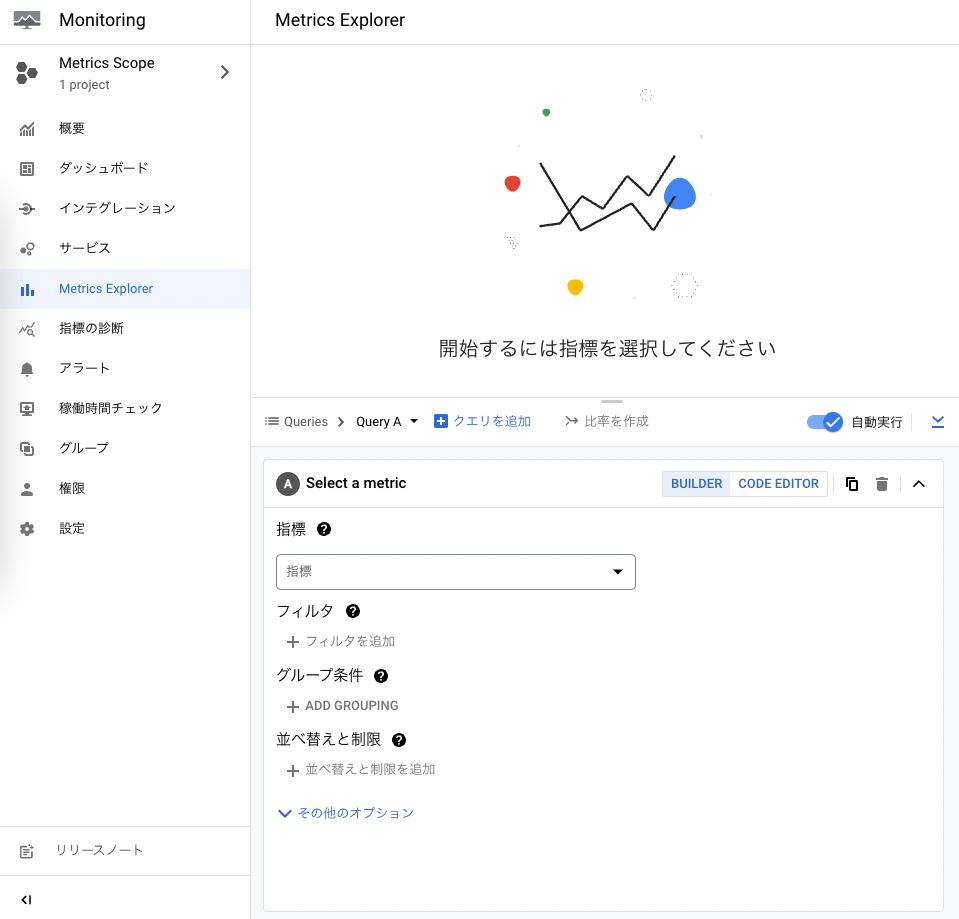Delete query A with trash icon
This screenshot has height=919, width=959.
pos(881,484)
